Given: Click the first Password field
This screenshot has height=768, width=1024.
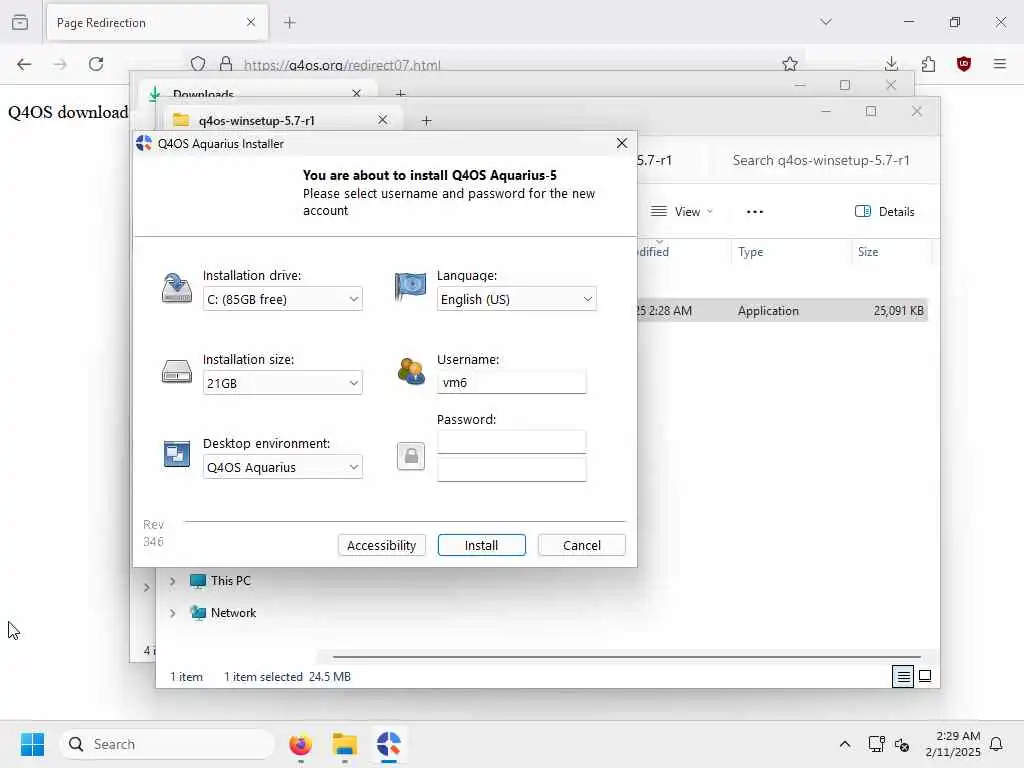Looking at the screenshot, I should 511,442.
